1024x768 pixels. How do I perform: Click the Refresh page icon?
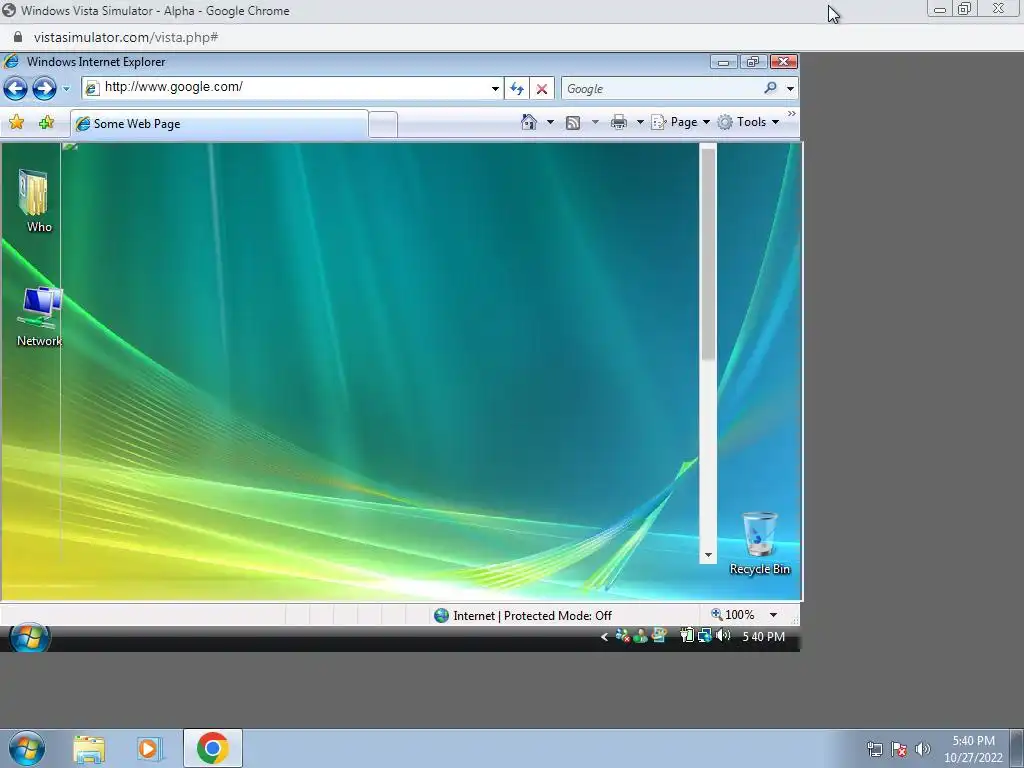[x=517, y=89]
